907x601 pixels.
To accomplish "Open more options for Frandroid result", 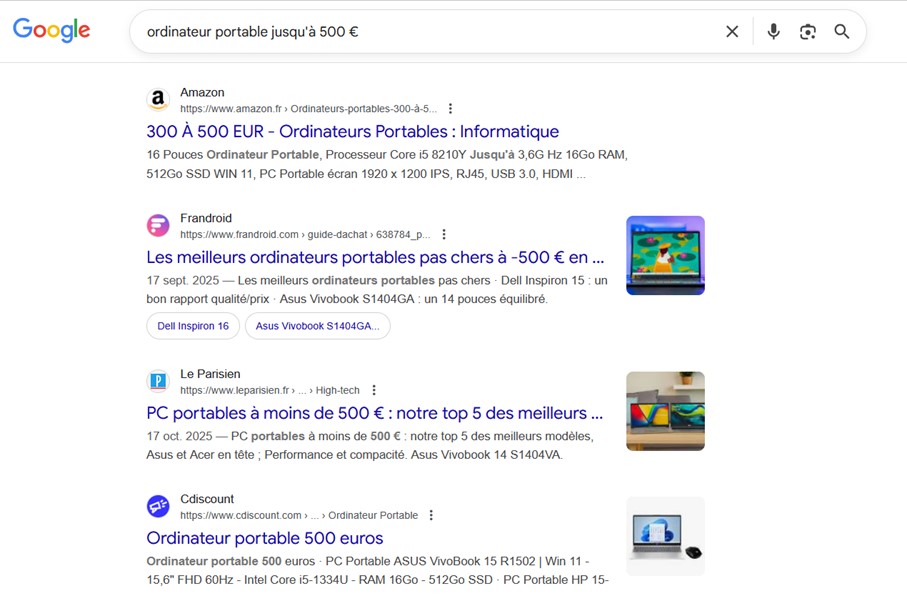I will click(x=444, y=235).
